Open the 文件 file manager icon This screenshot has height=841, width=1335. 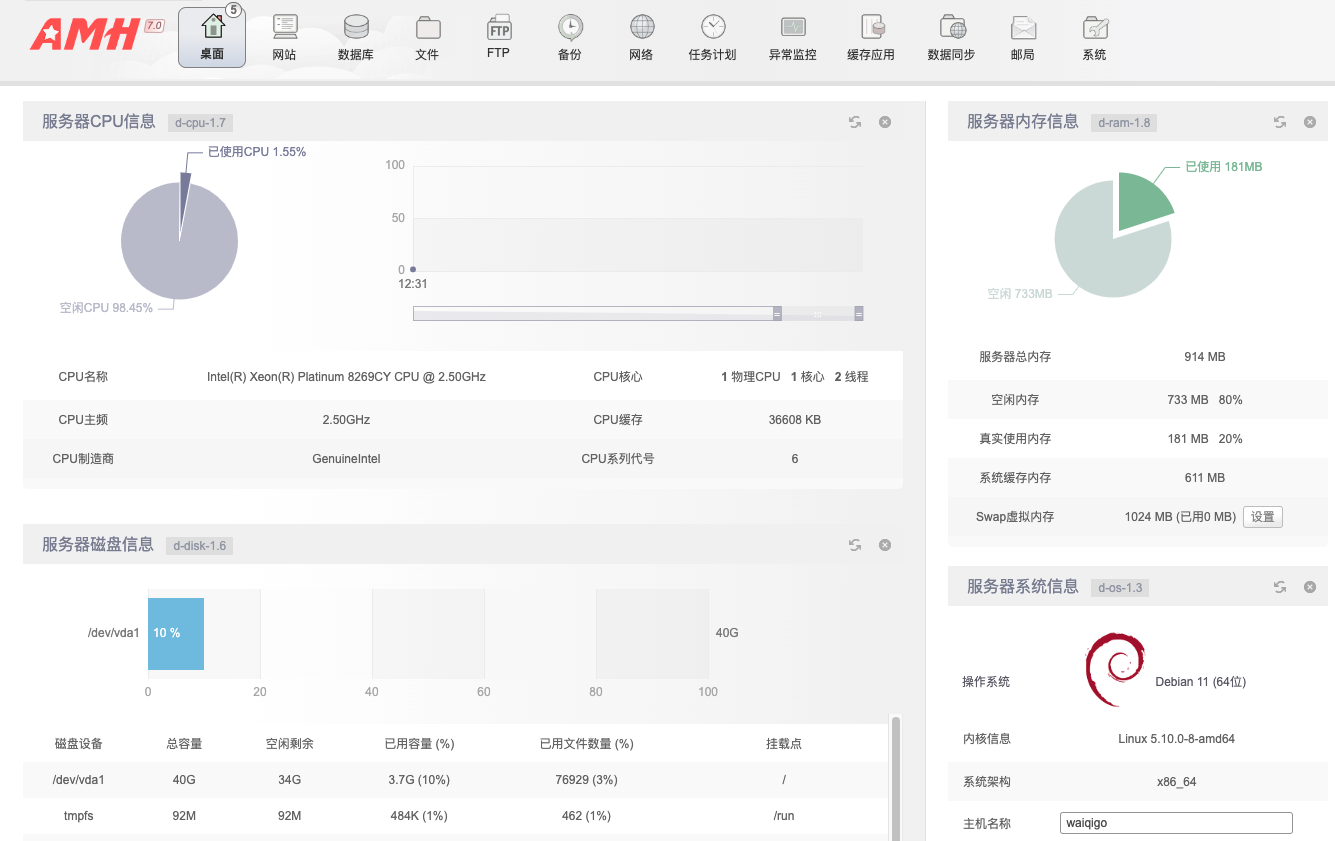click(427, 37)
